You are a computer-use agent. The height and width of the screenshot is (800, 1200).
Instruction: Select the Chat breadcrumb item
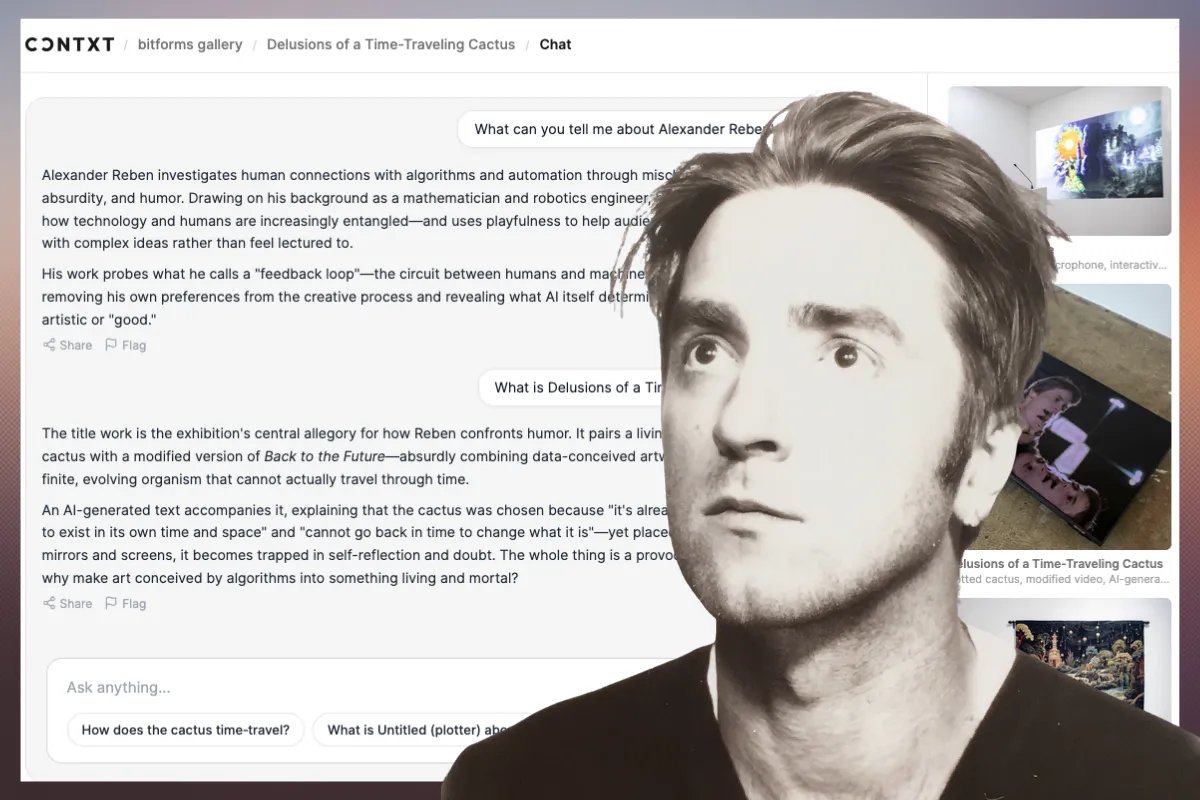tap(555, 44)
